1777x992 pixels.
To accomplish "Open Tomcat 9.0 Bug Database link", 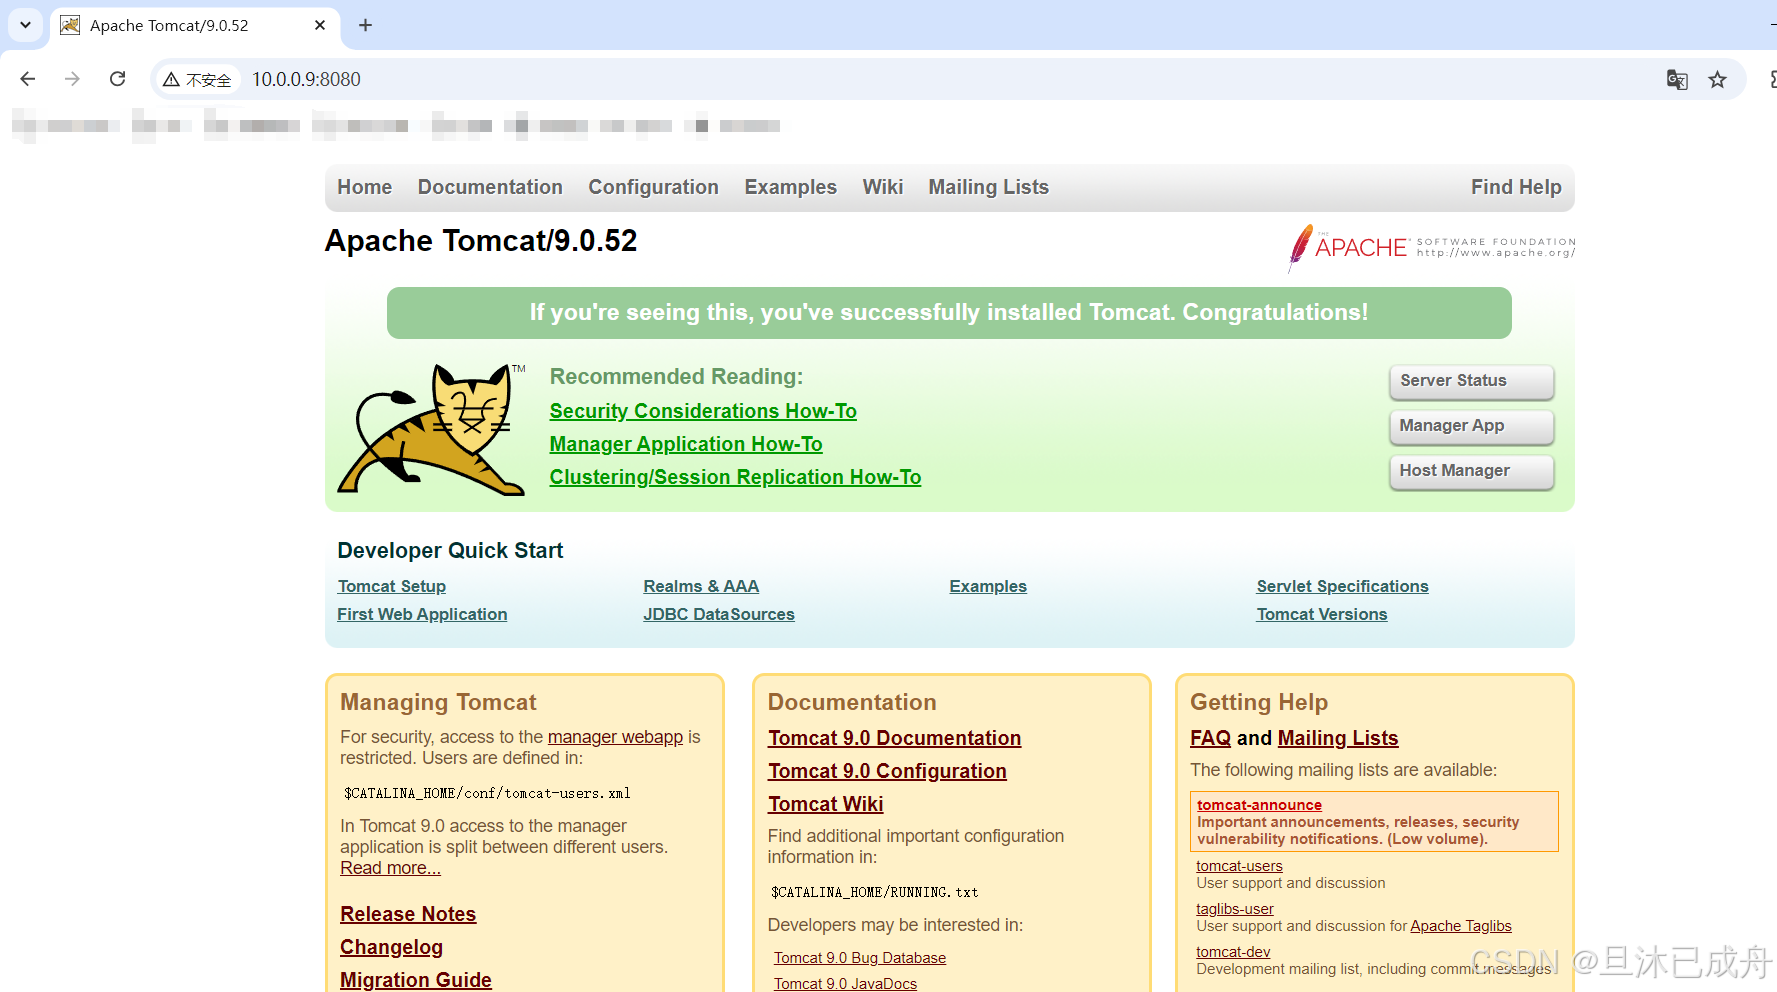I will tap(860, 958).
